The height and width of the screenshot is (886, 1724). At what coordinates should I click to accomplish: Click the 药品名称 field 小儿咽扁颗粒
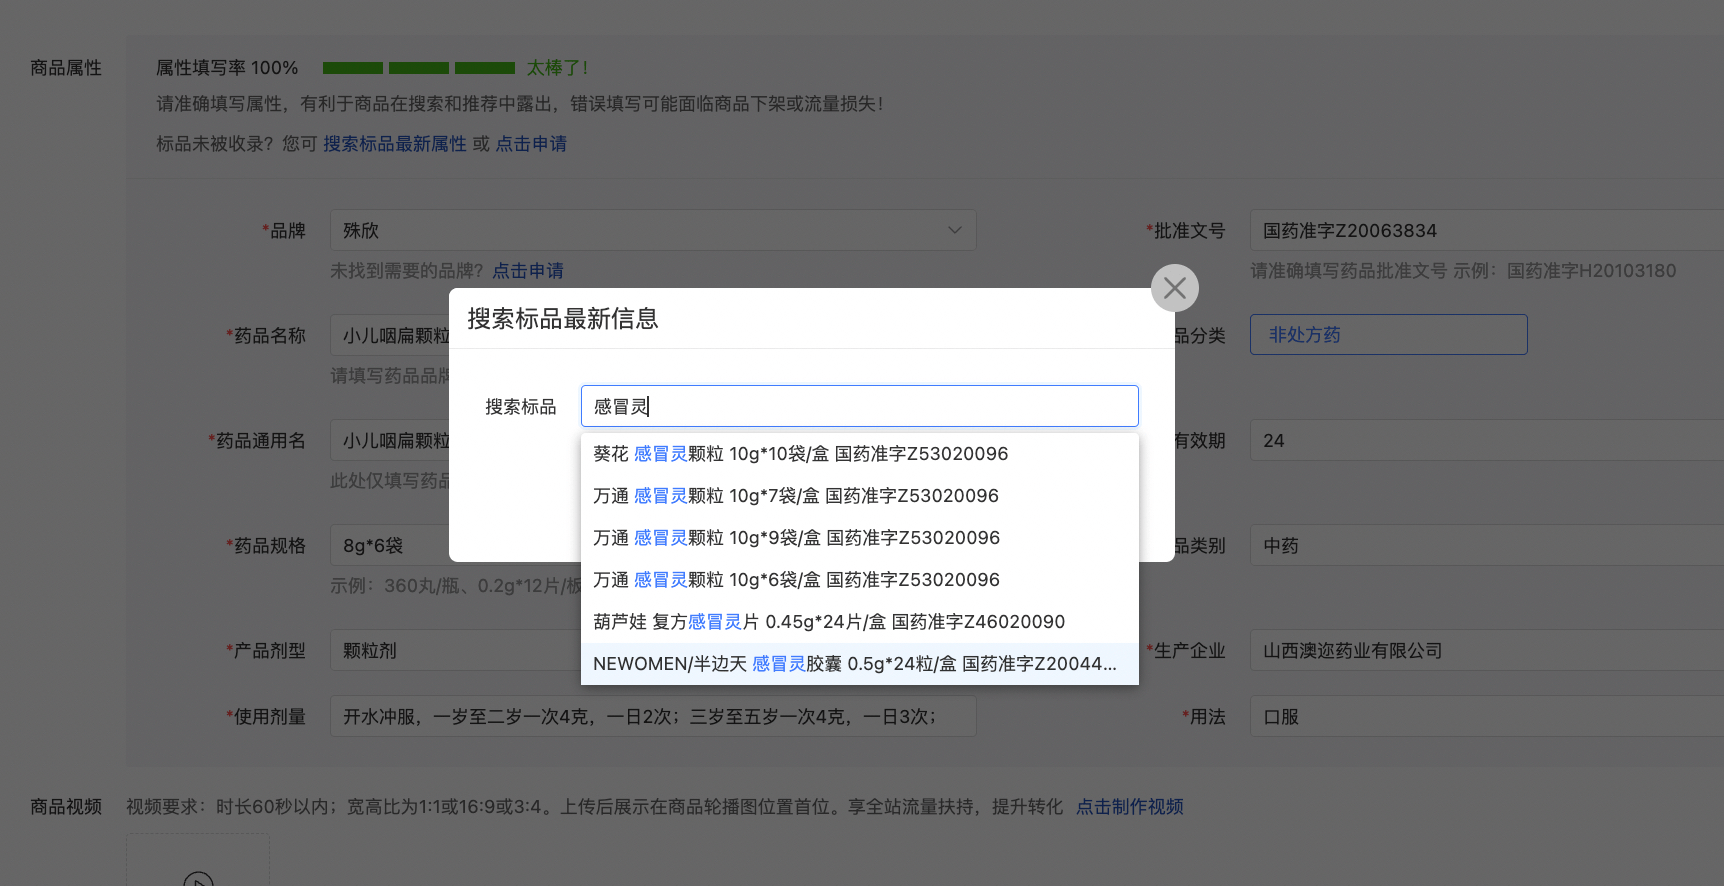tap(390, 335)
